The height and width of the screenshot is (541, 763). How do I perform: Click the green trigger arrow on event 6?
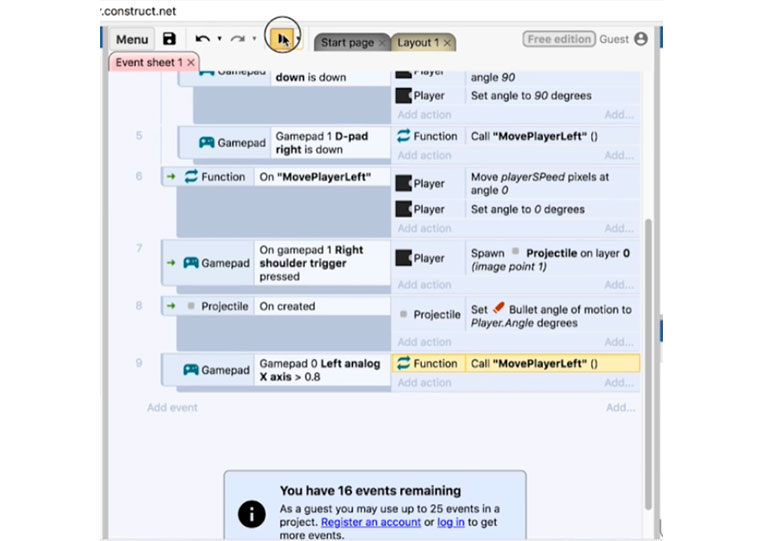coord(171,177)
